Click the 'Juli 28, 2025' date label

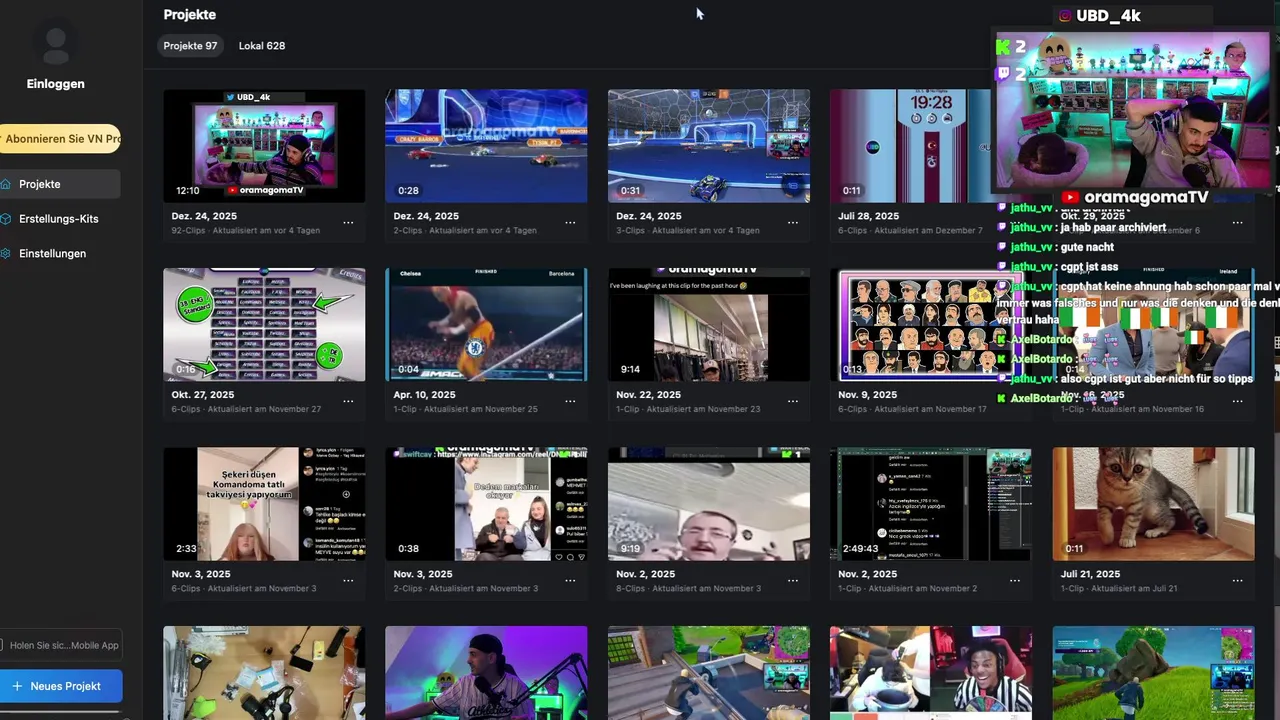click(x=868, y=216)
